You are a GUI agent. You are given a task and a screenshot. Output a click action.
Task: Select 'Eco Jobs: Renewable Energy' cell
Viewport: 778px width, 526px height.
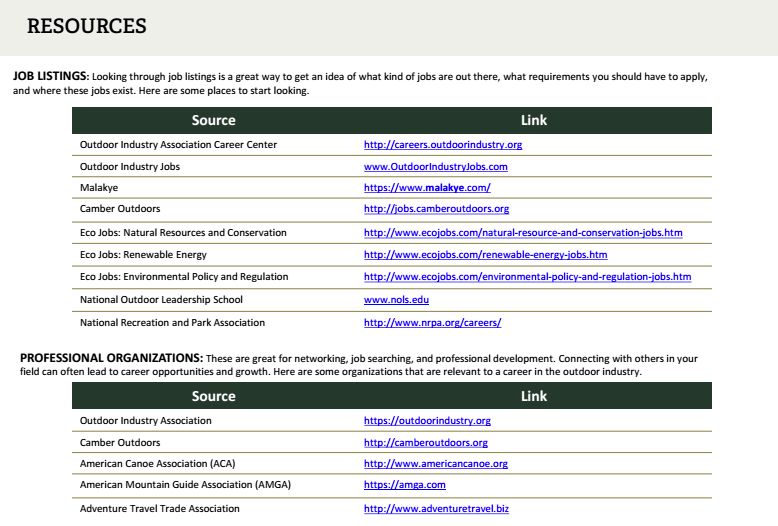tap(143, 255)
